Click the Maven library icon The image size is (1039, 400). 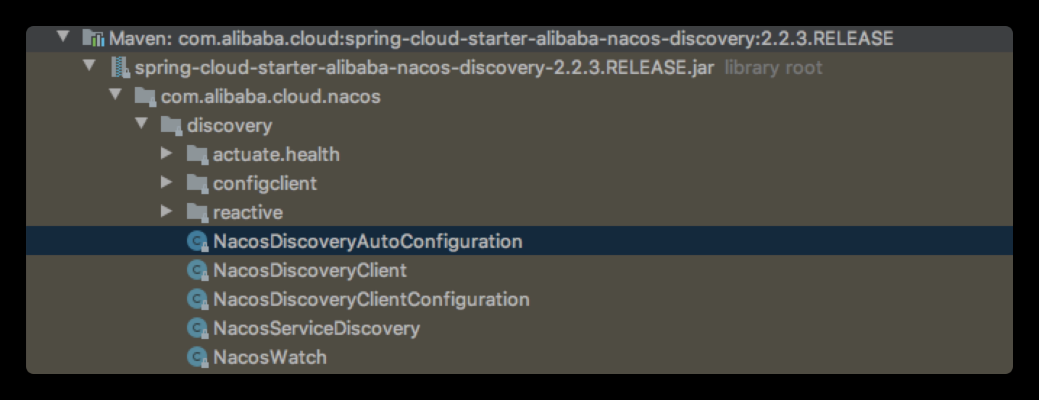point(93,38)
